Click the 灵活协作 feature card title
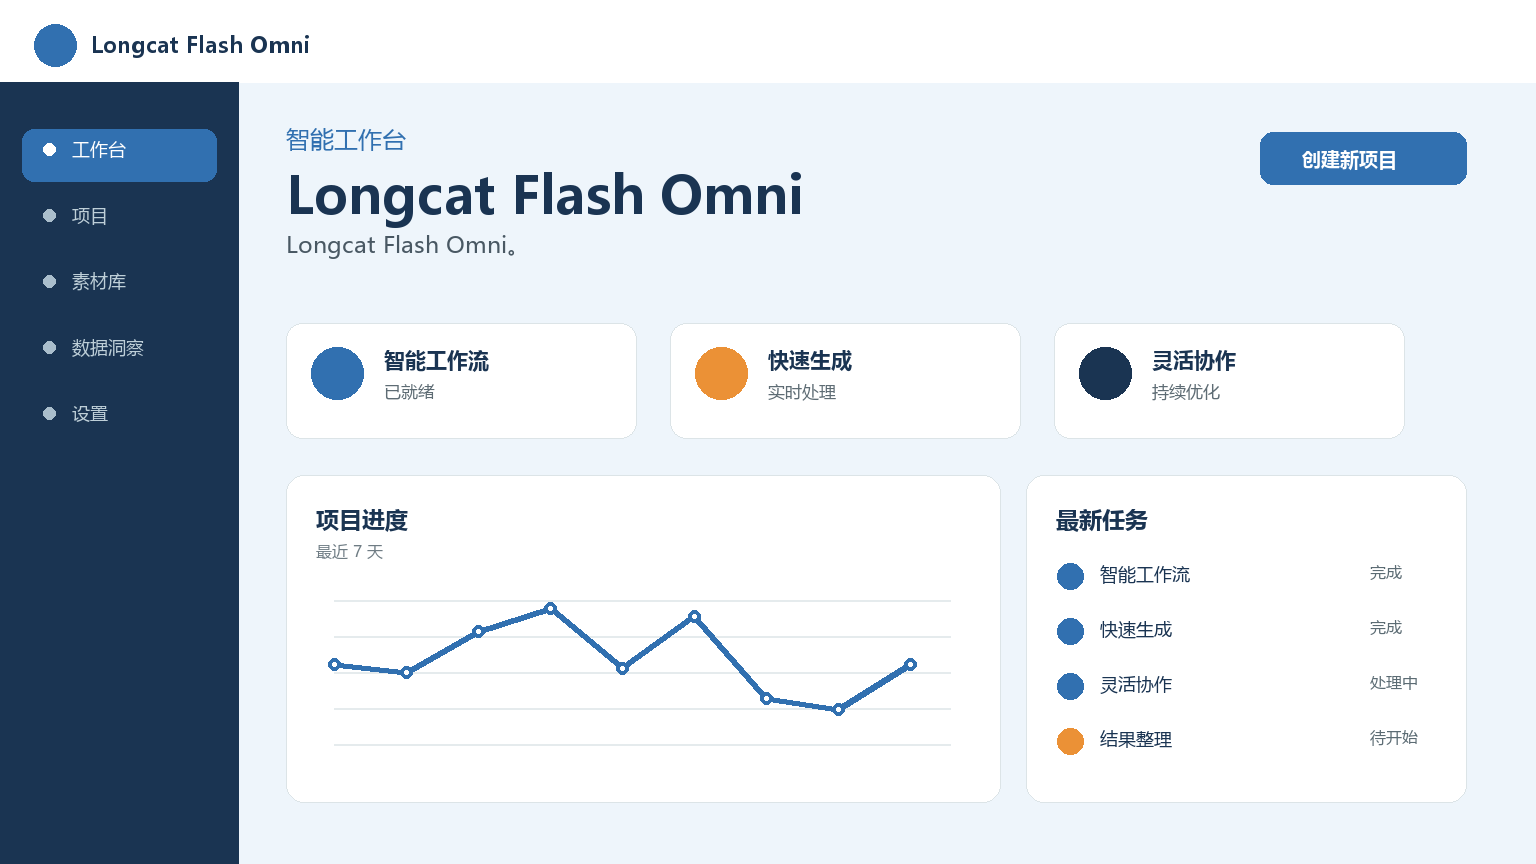Screen dimensions: 1536x864 point(1193,361)
